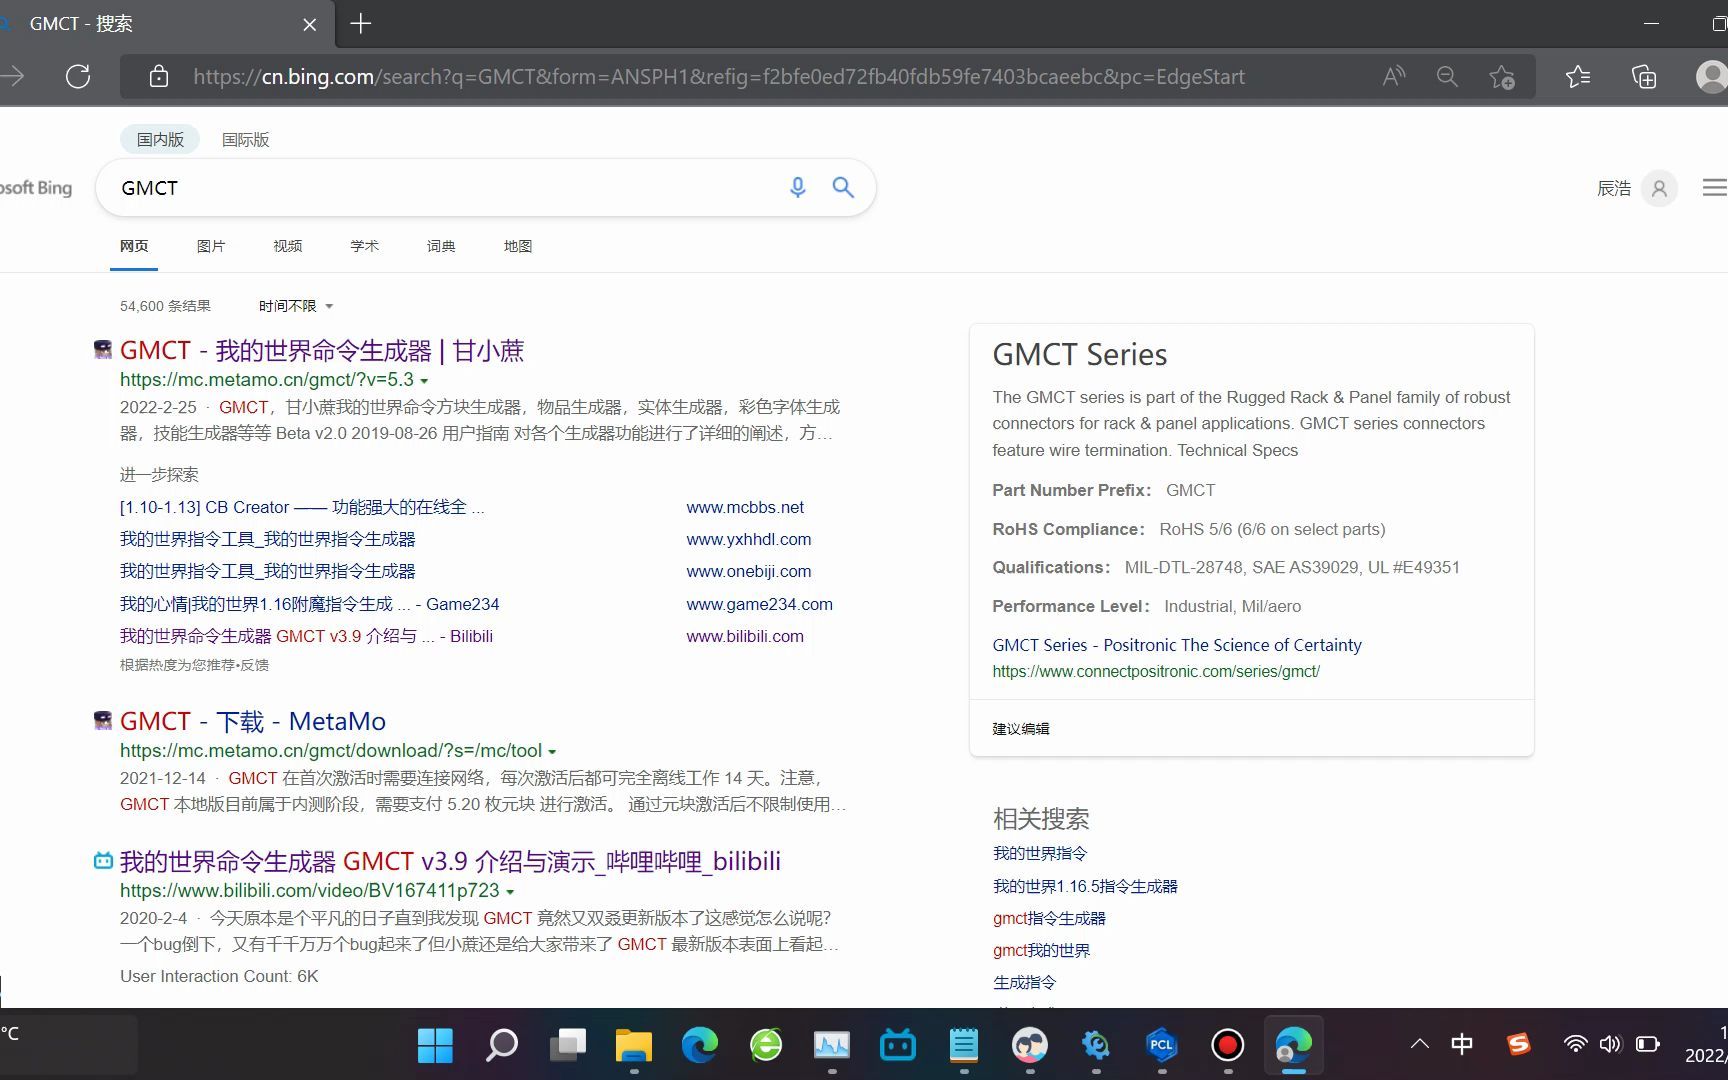The width and height of the screenshot is (1728, 1080).
Task: Click the microphone voice search icon
Action: coord(797,187)
